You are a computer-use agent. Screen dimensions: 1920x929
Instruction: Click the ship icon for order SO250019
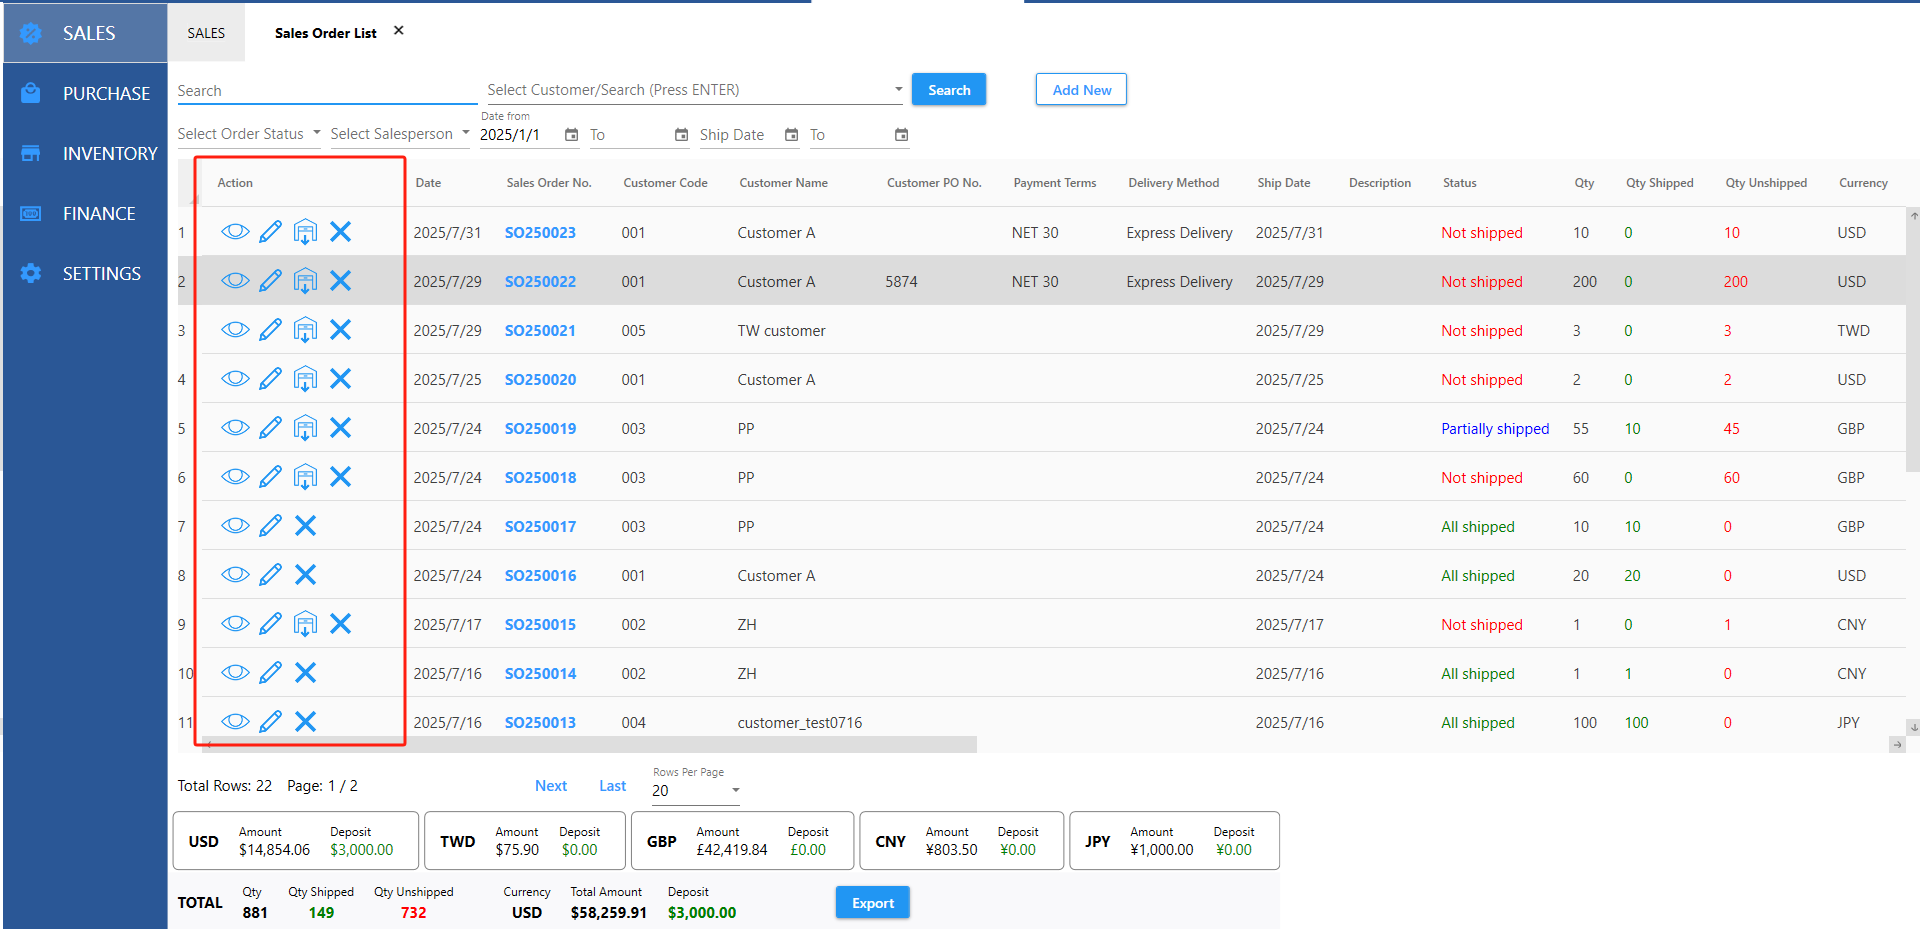point(305,428)
